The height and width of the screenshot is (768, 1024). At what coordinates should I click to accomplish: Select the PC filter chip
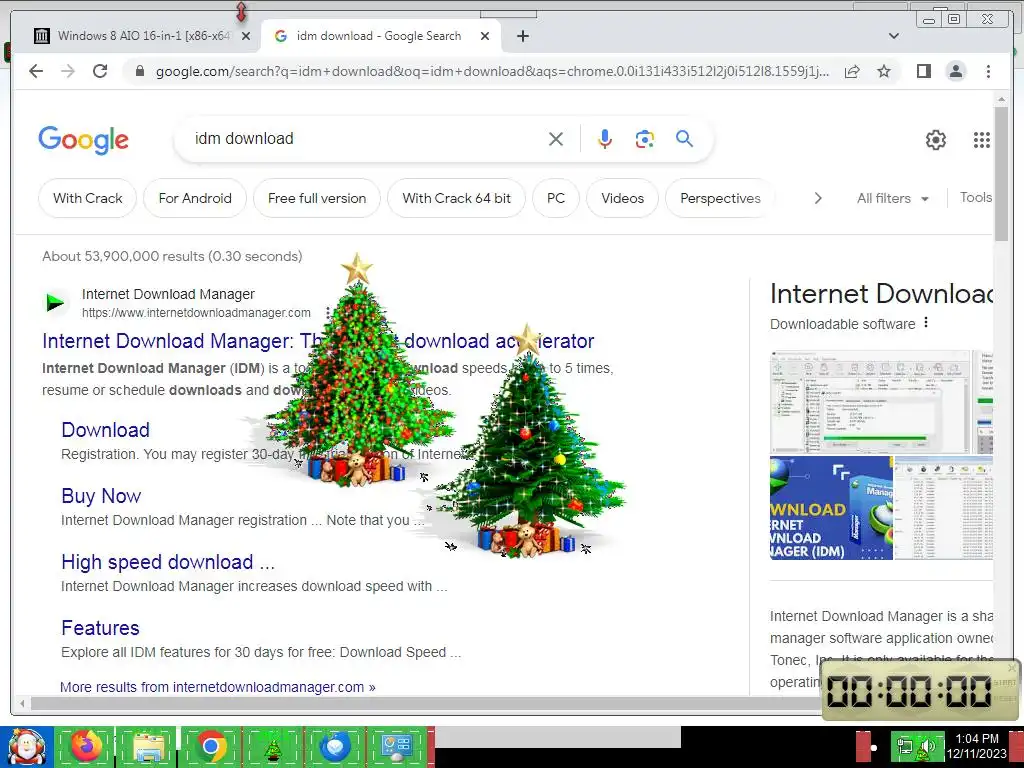[x=556, y=198]
